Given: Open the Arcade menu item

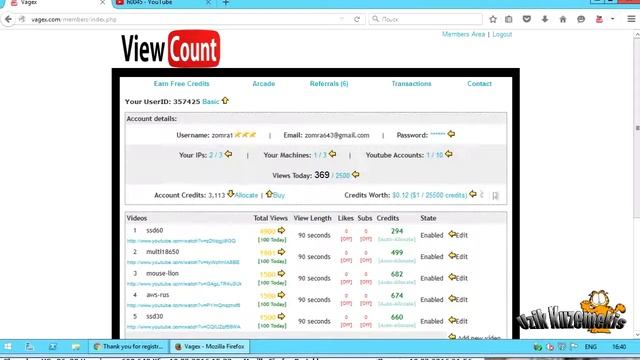Looking at the screenshot, I should 264,84.
